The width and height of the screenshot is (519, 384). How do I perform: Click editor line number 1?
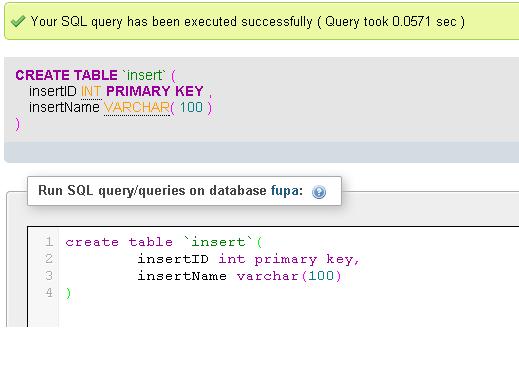click(x=49, y=242)
